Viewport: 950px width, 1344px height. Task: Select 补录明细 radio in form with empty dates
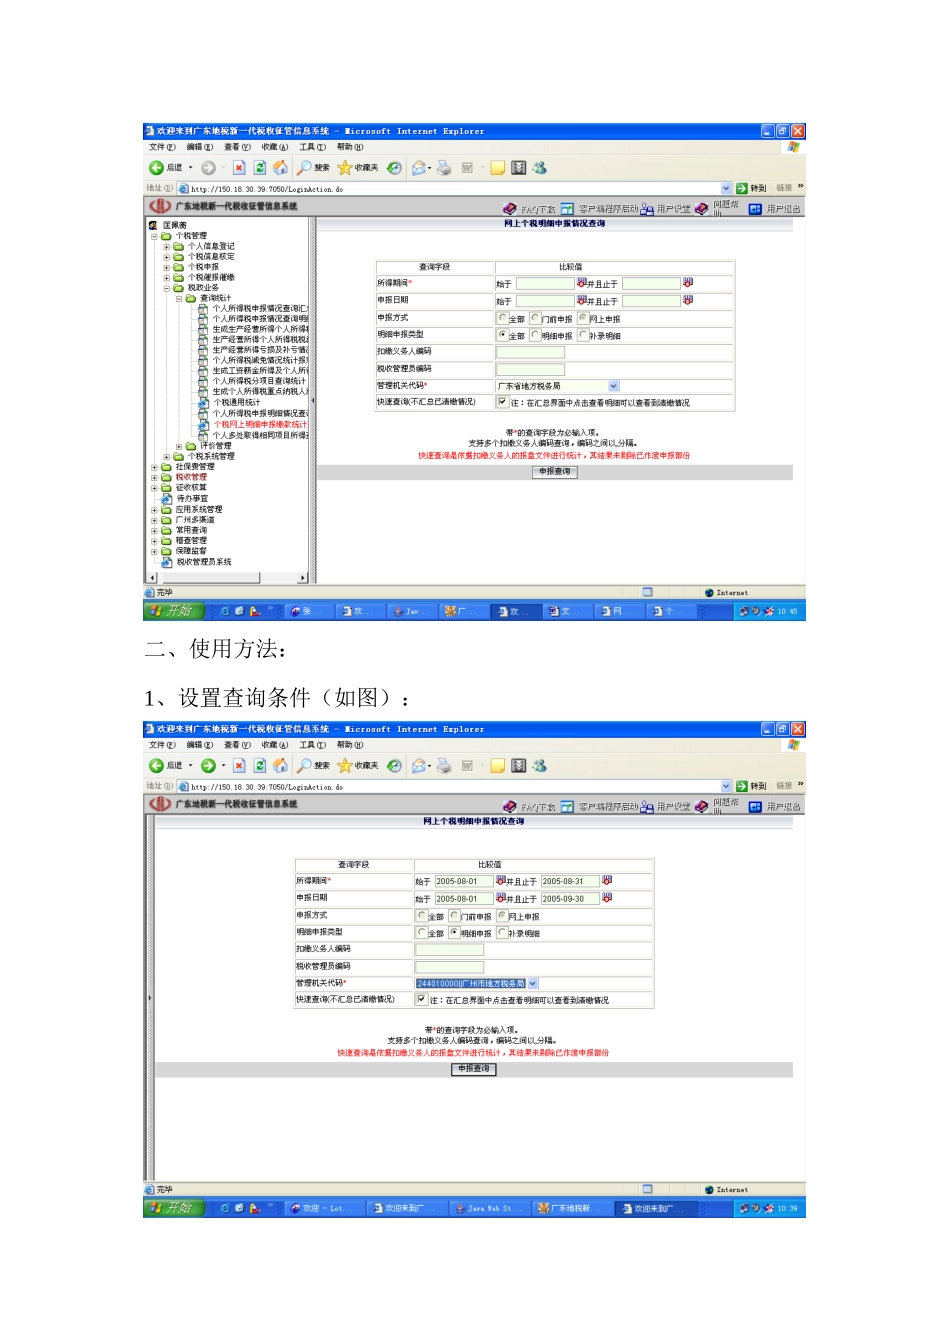(x=583, y=336)
